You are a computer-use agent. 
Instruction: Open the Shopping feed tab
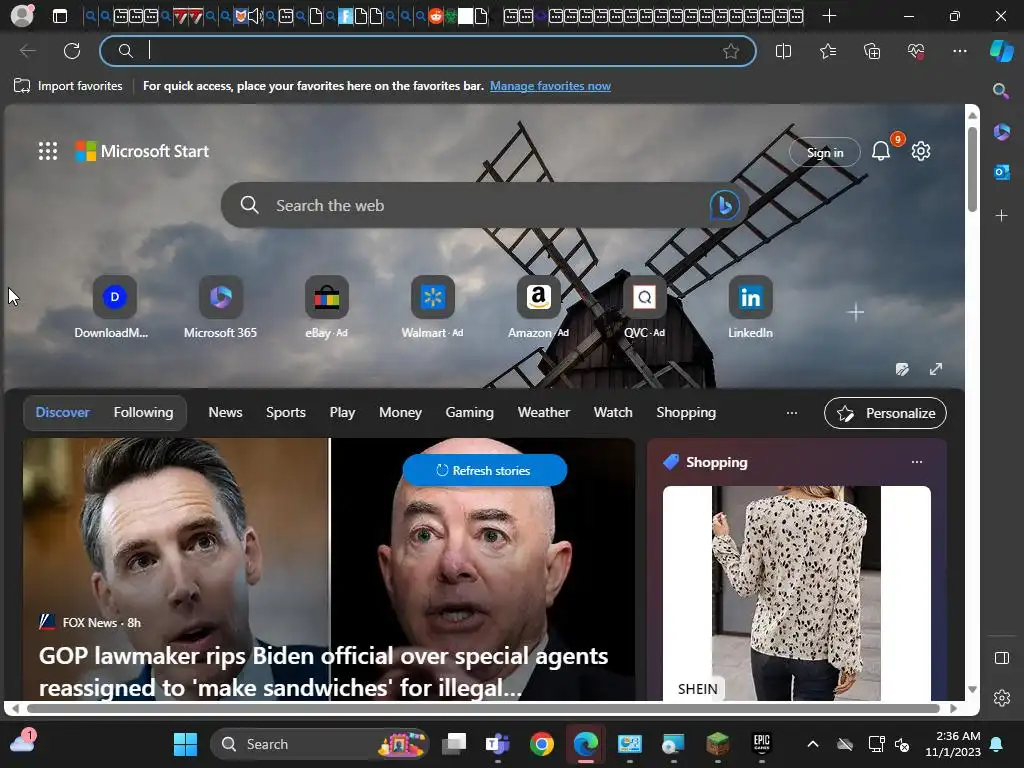point(686,413)
